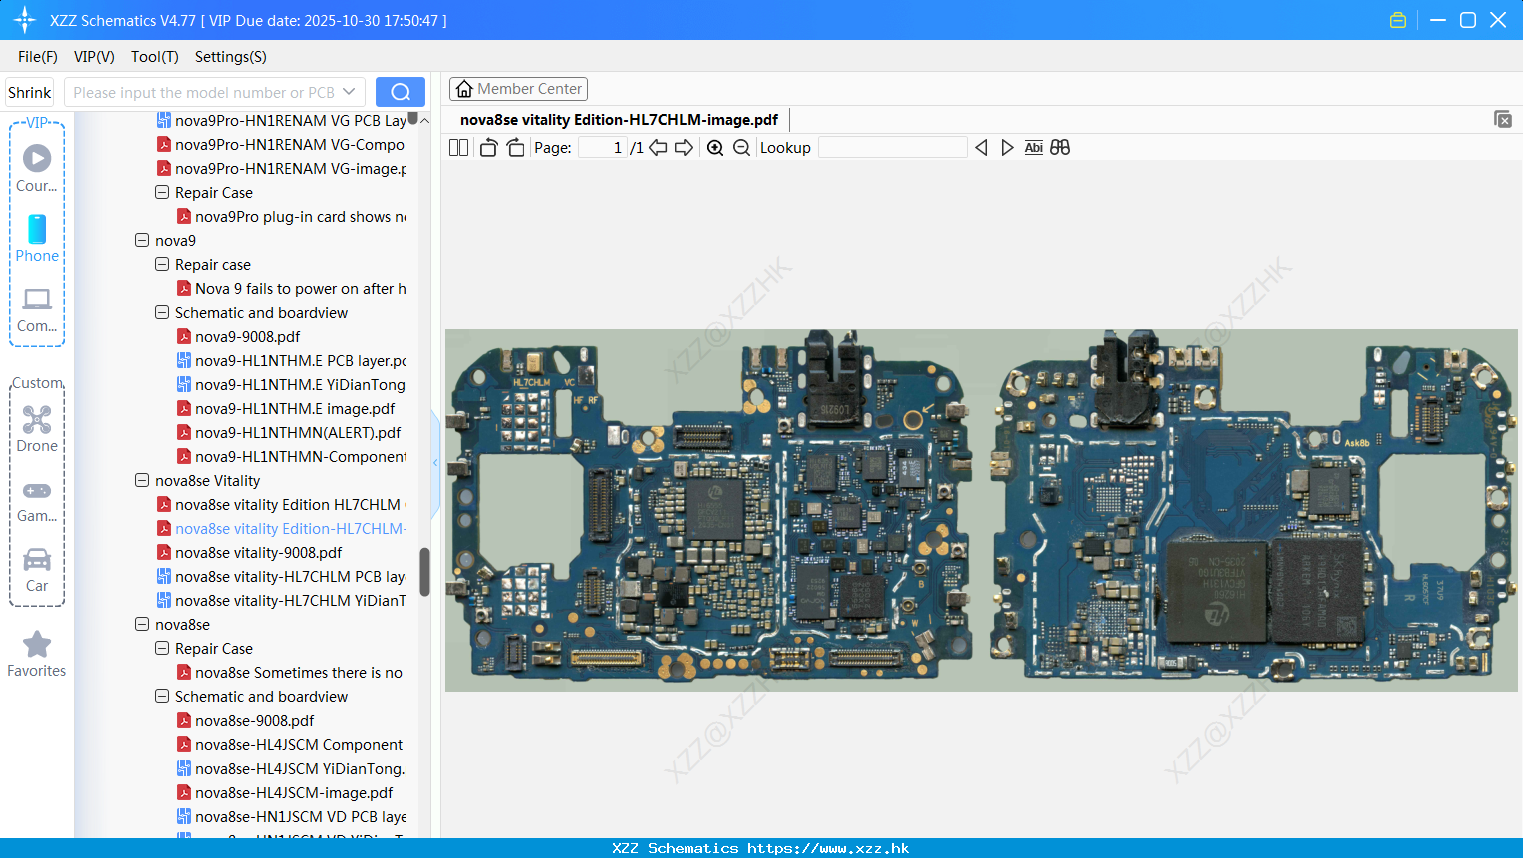
Task: Click the Lookup text field
Action: [892, 148]
